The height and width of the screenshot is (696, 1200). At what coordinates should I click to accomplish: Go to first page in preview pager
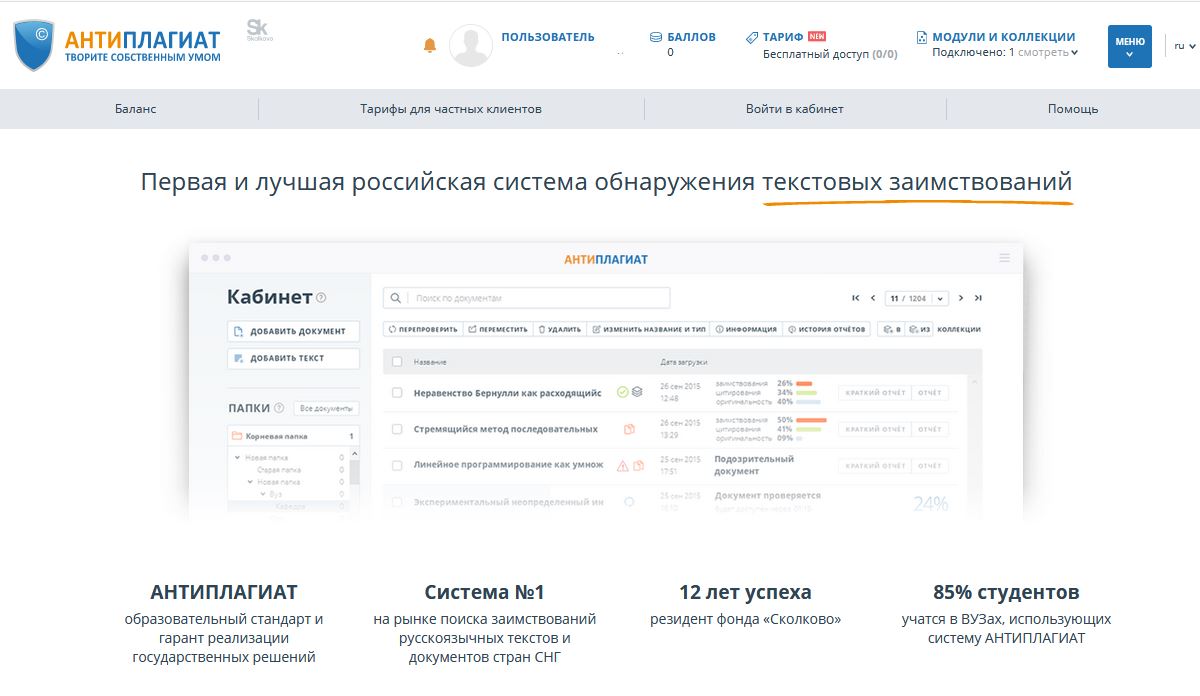coord(856,298)
